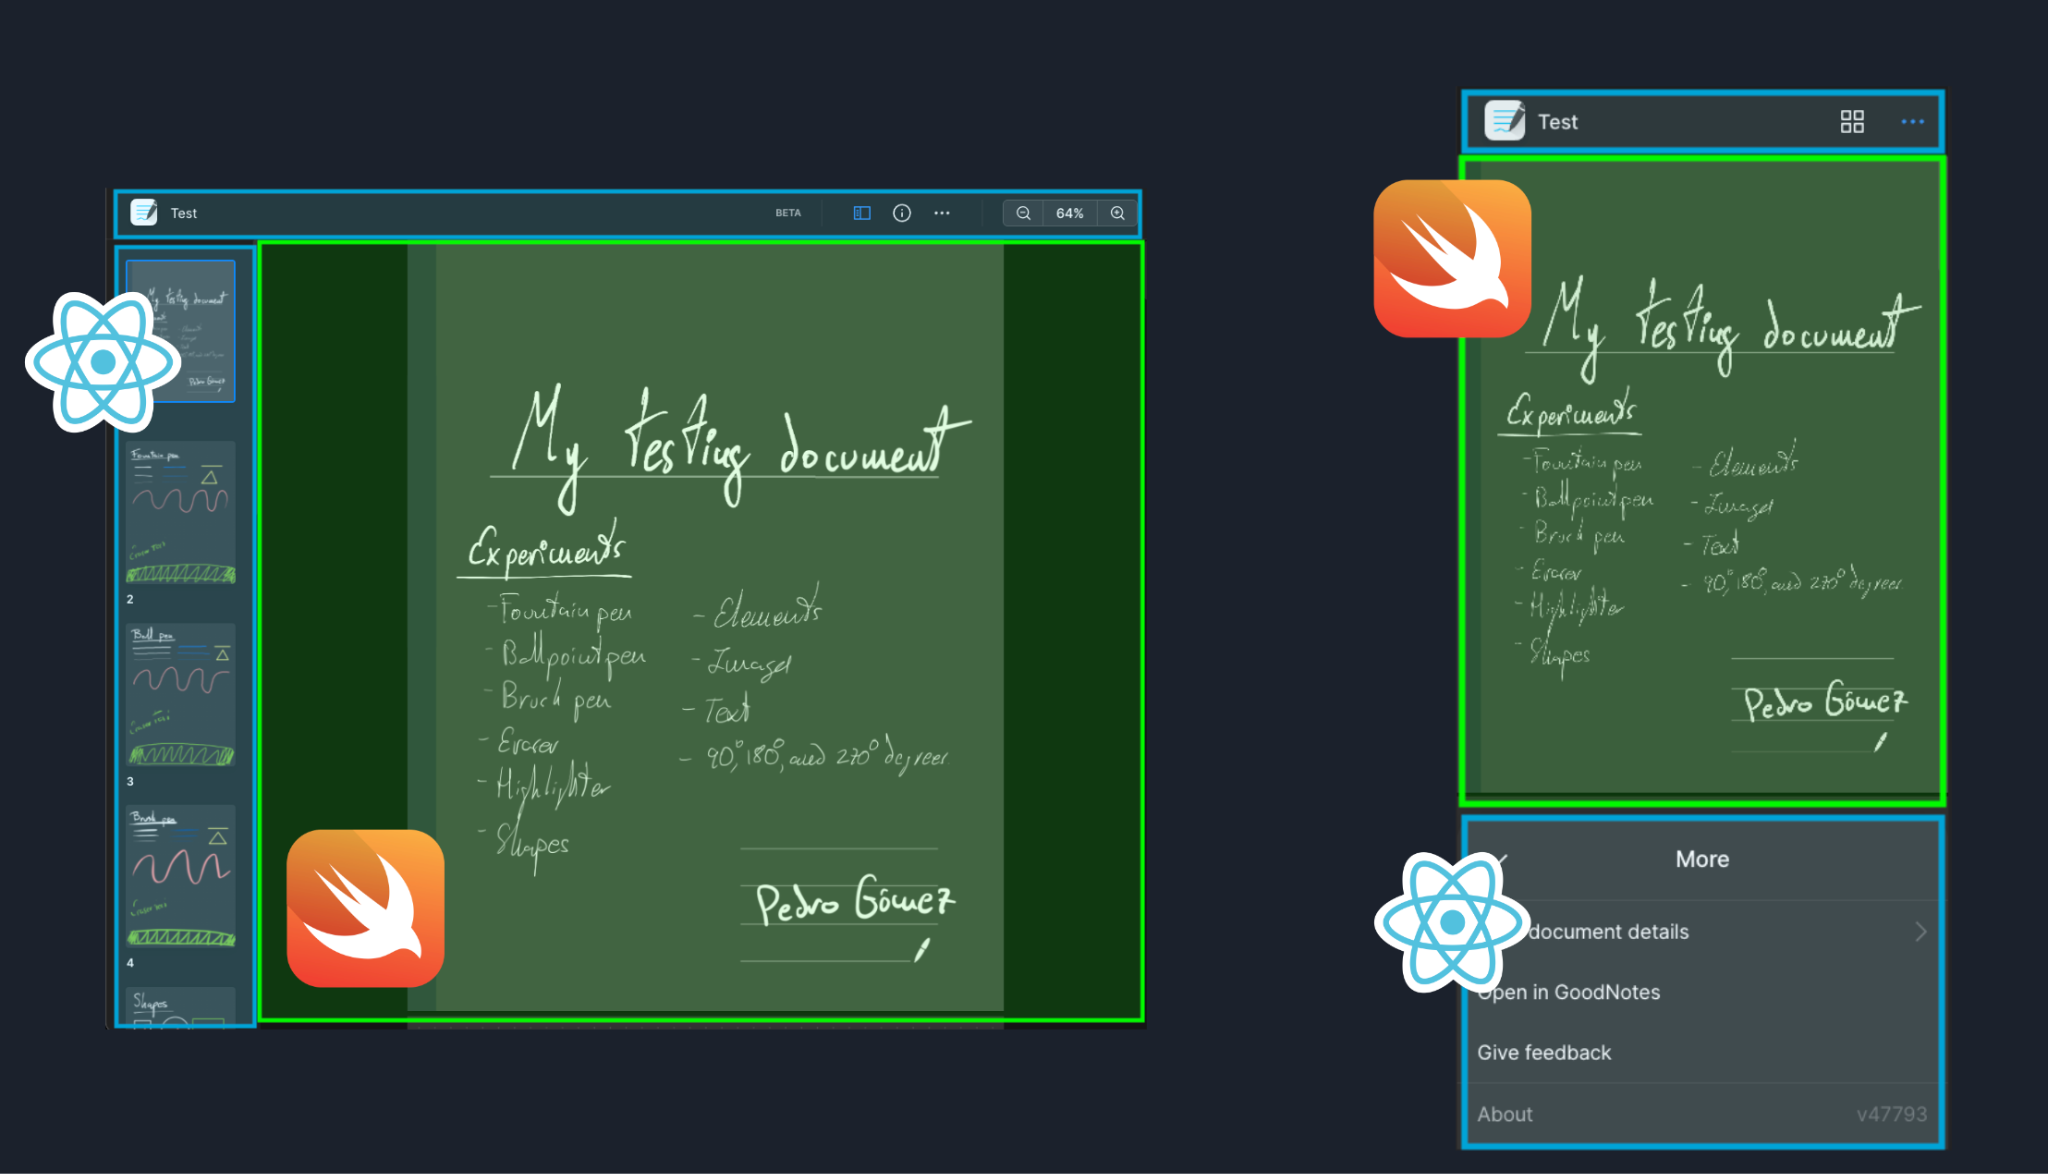Screen dimensions: 2048x1174
Task: Click the ellipsis menu in main toolbar
Action: [940, 212]
